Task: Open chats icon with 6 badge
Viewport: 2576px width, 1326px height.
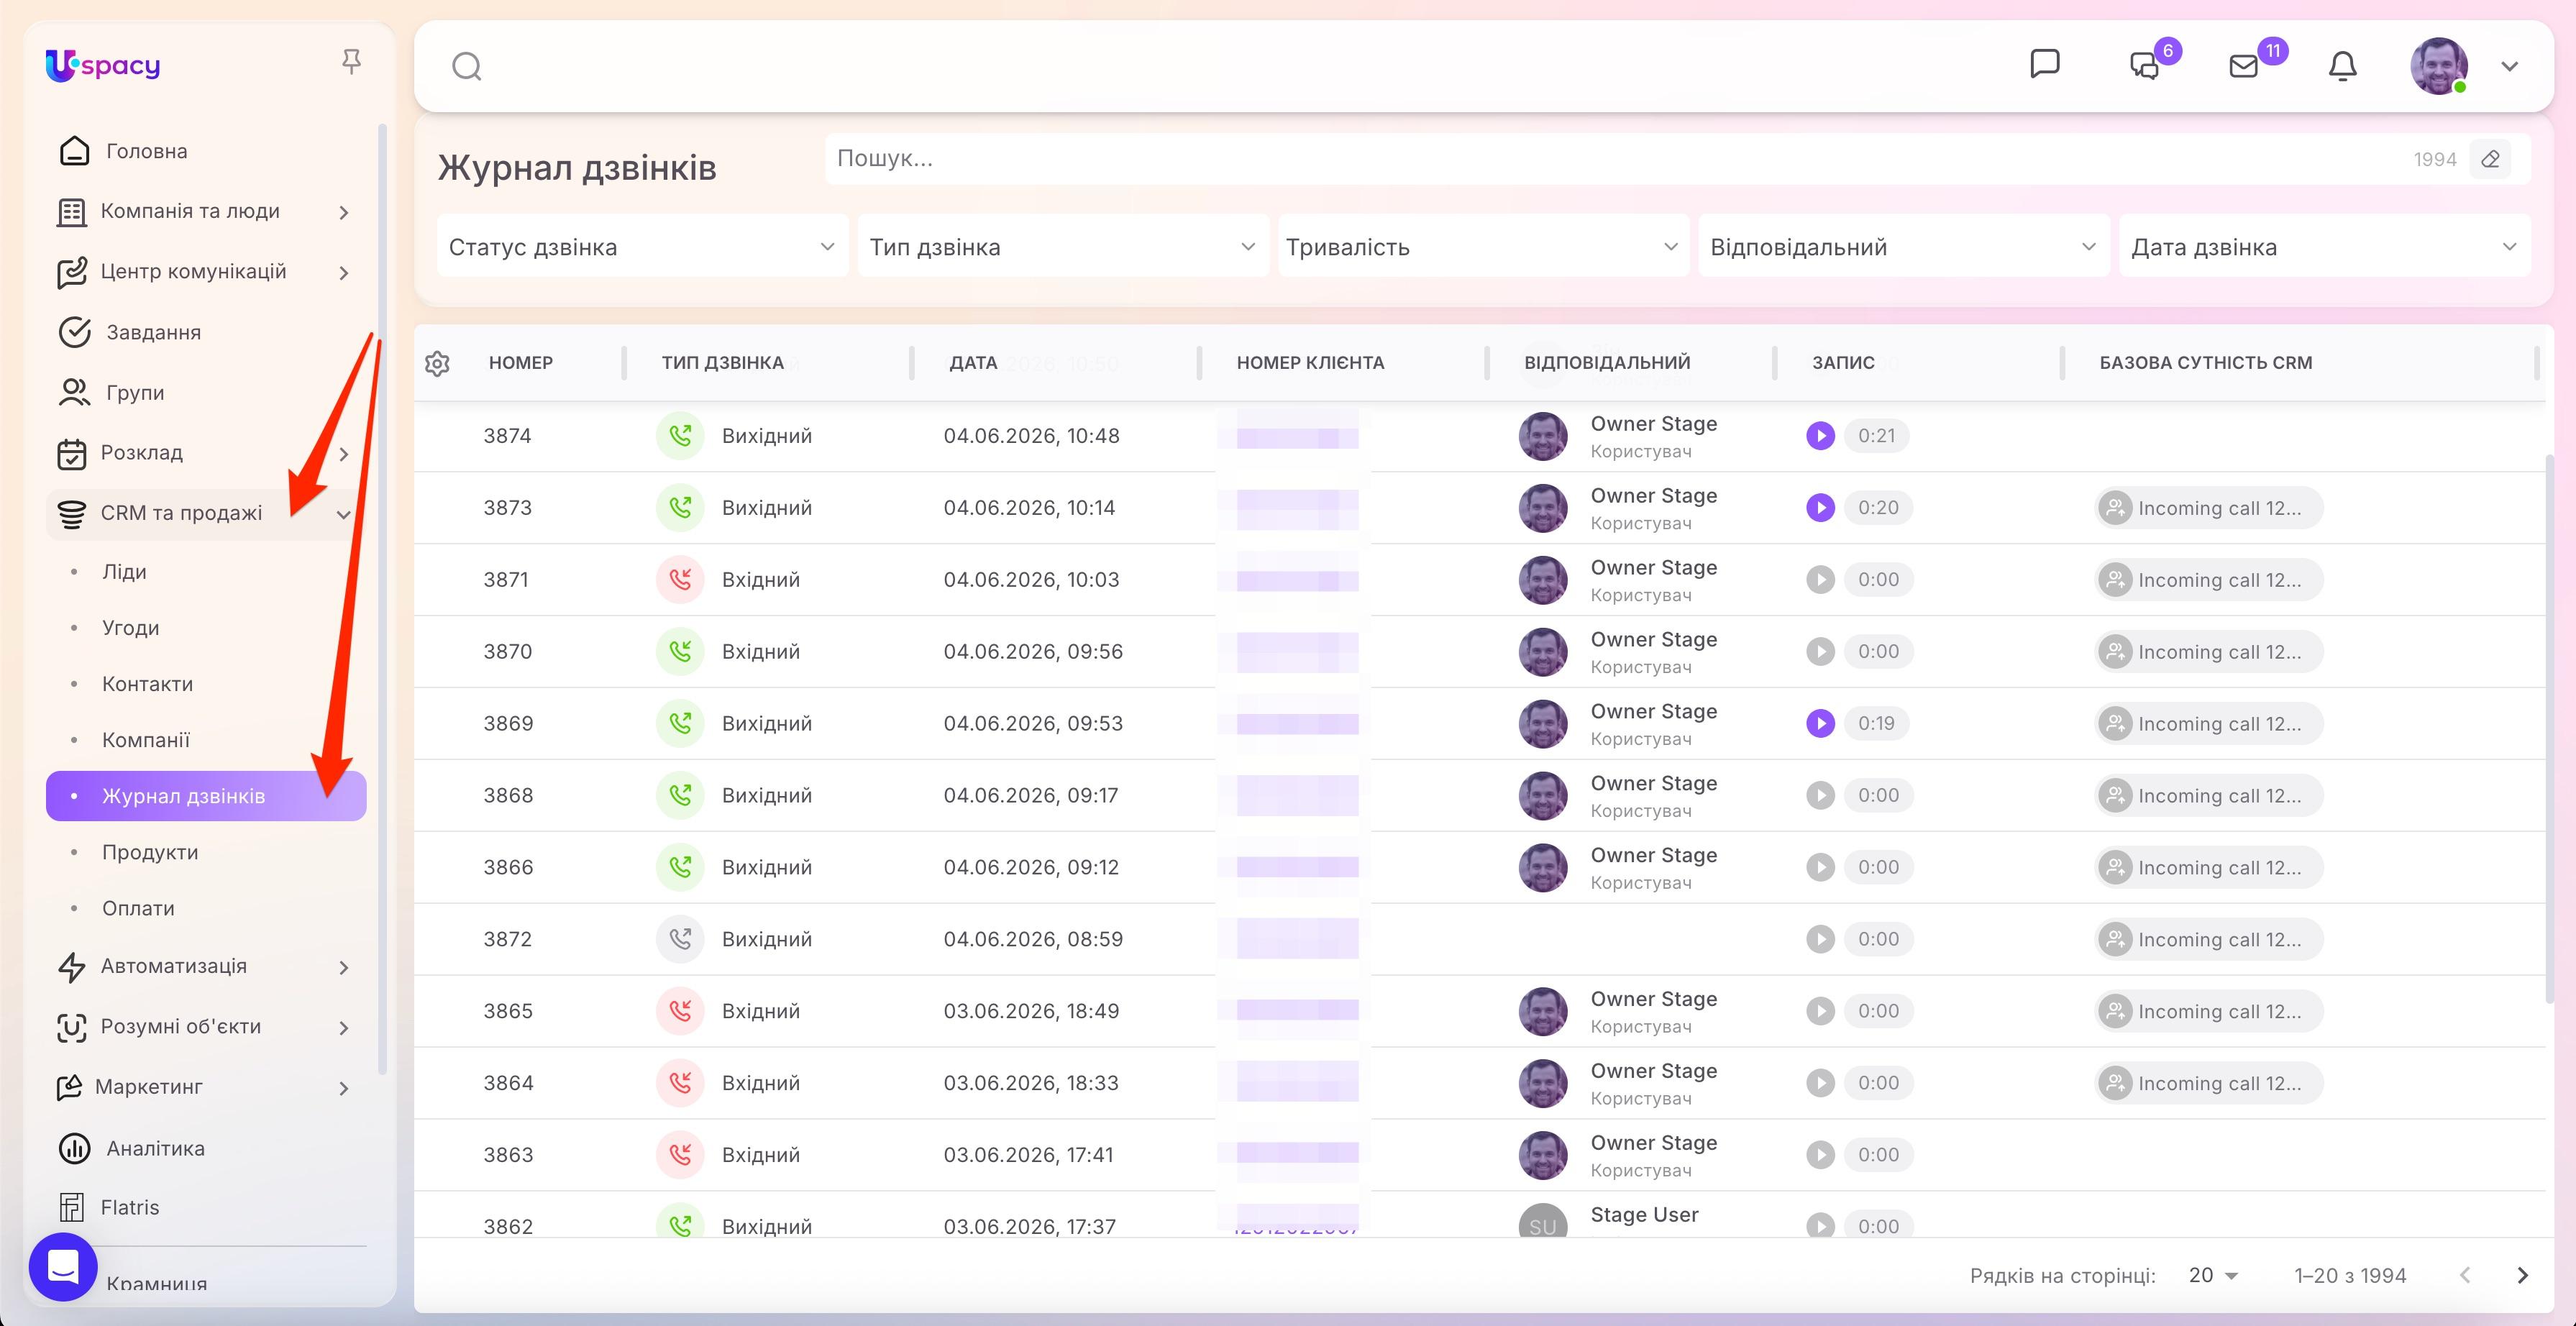Action: tap(2145, 66)
